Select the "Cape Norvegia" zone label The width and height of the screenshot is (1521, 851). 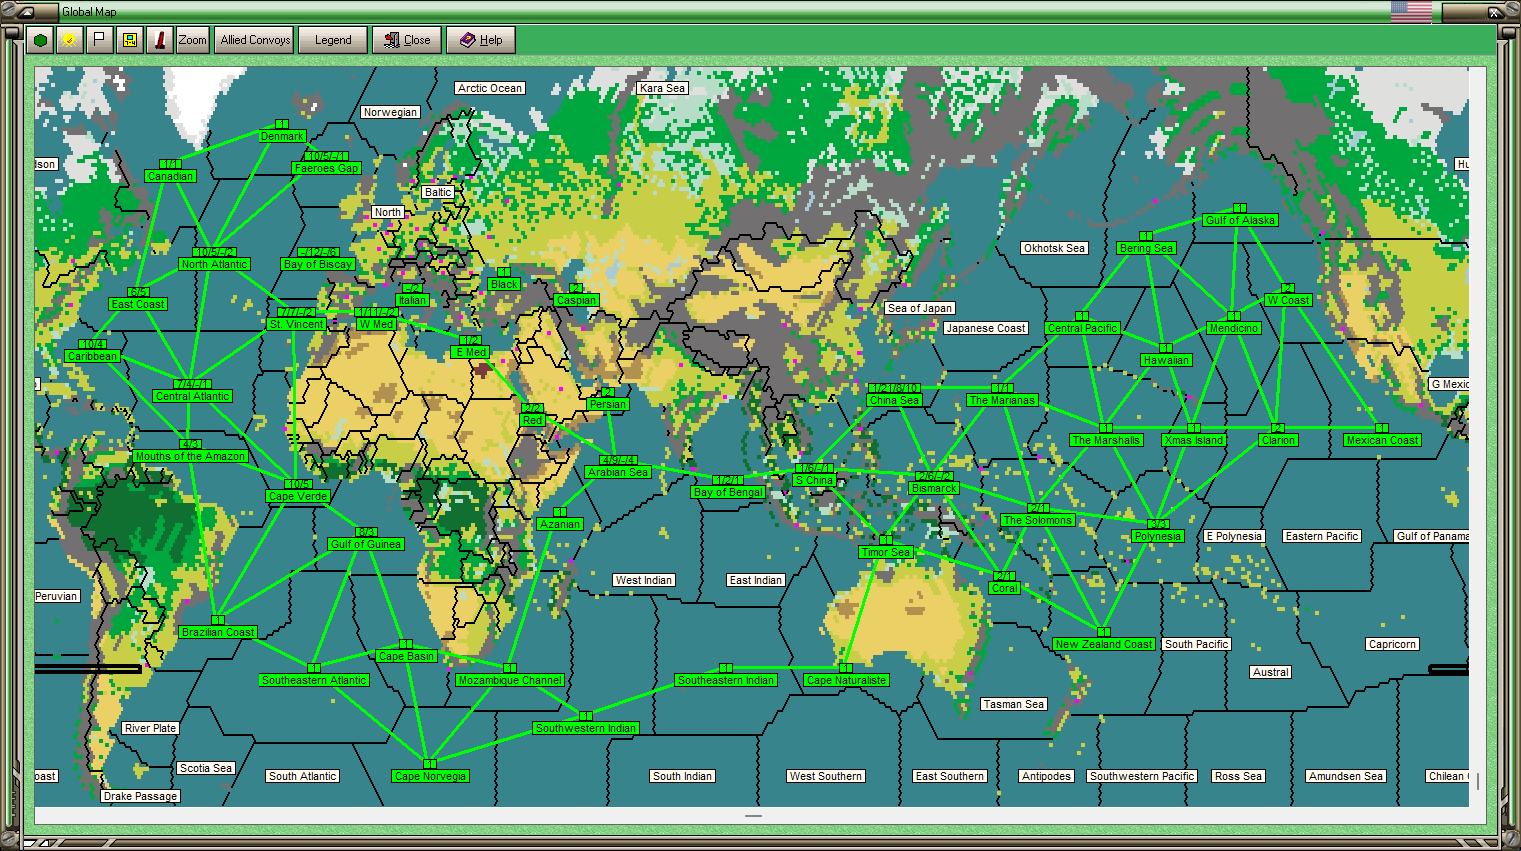[x=430, y=776]
